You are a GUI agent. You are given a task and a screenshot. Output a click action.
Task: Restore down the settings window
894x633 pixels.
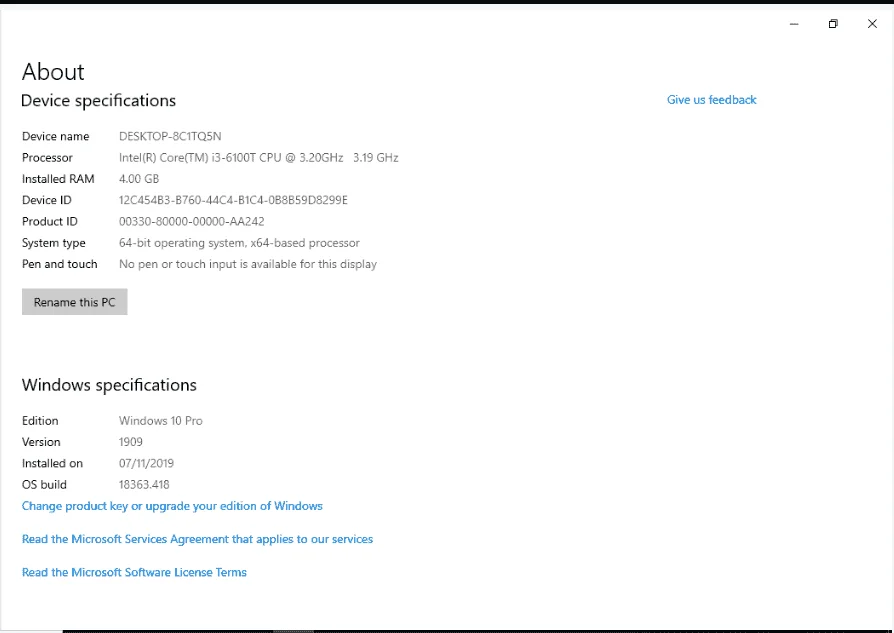click(x=833, y=24)
